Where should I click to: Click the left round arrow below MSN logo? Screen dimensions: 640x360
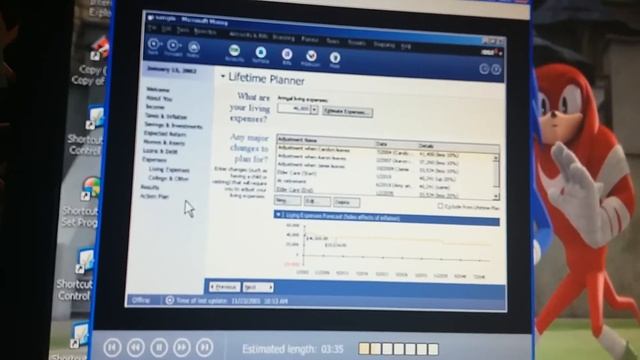click(x=484, y=69)
